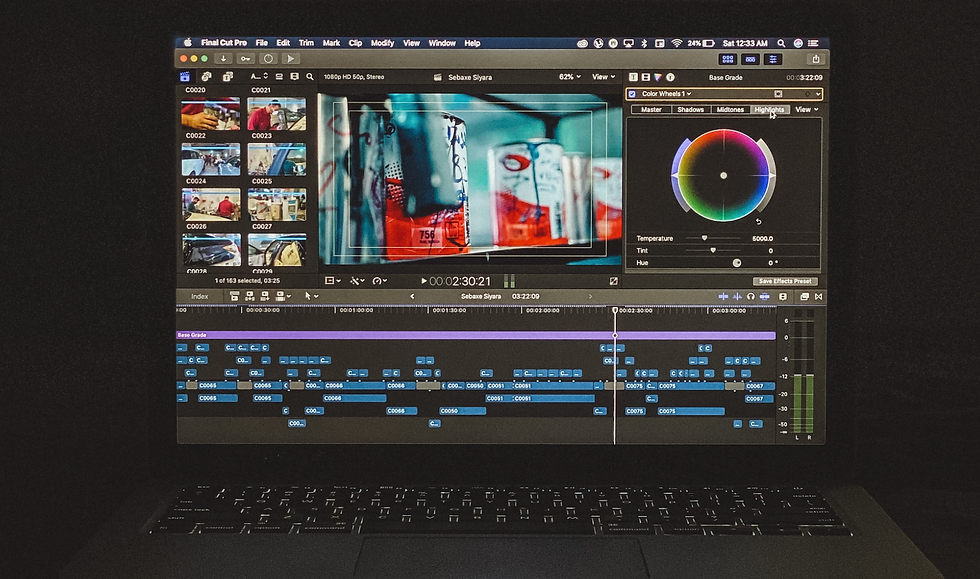This screenshot has height=579, width=980.
Task: Click Save Effects Preset button
Action: pos(785,281)
